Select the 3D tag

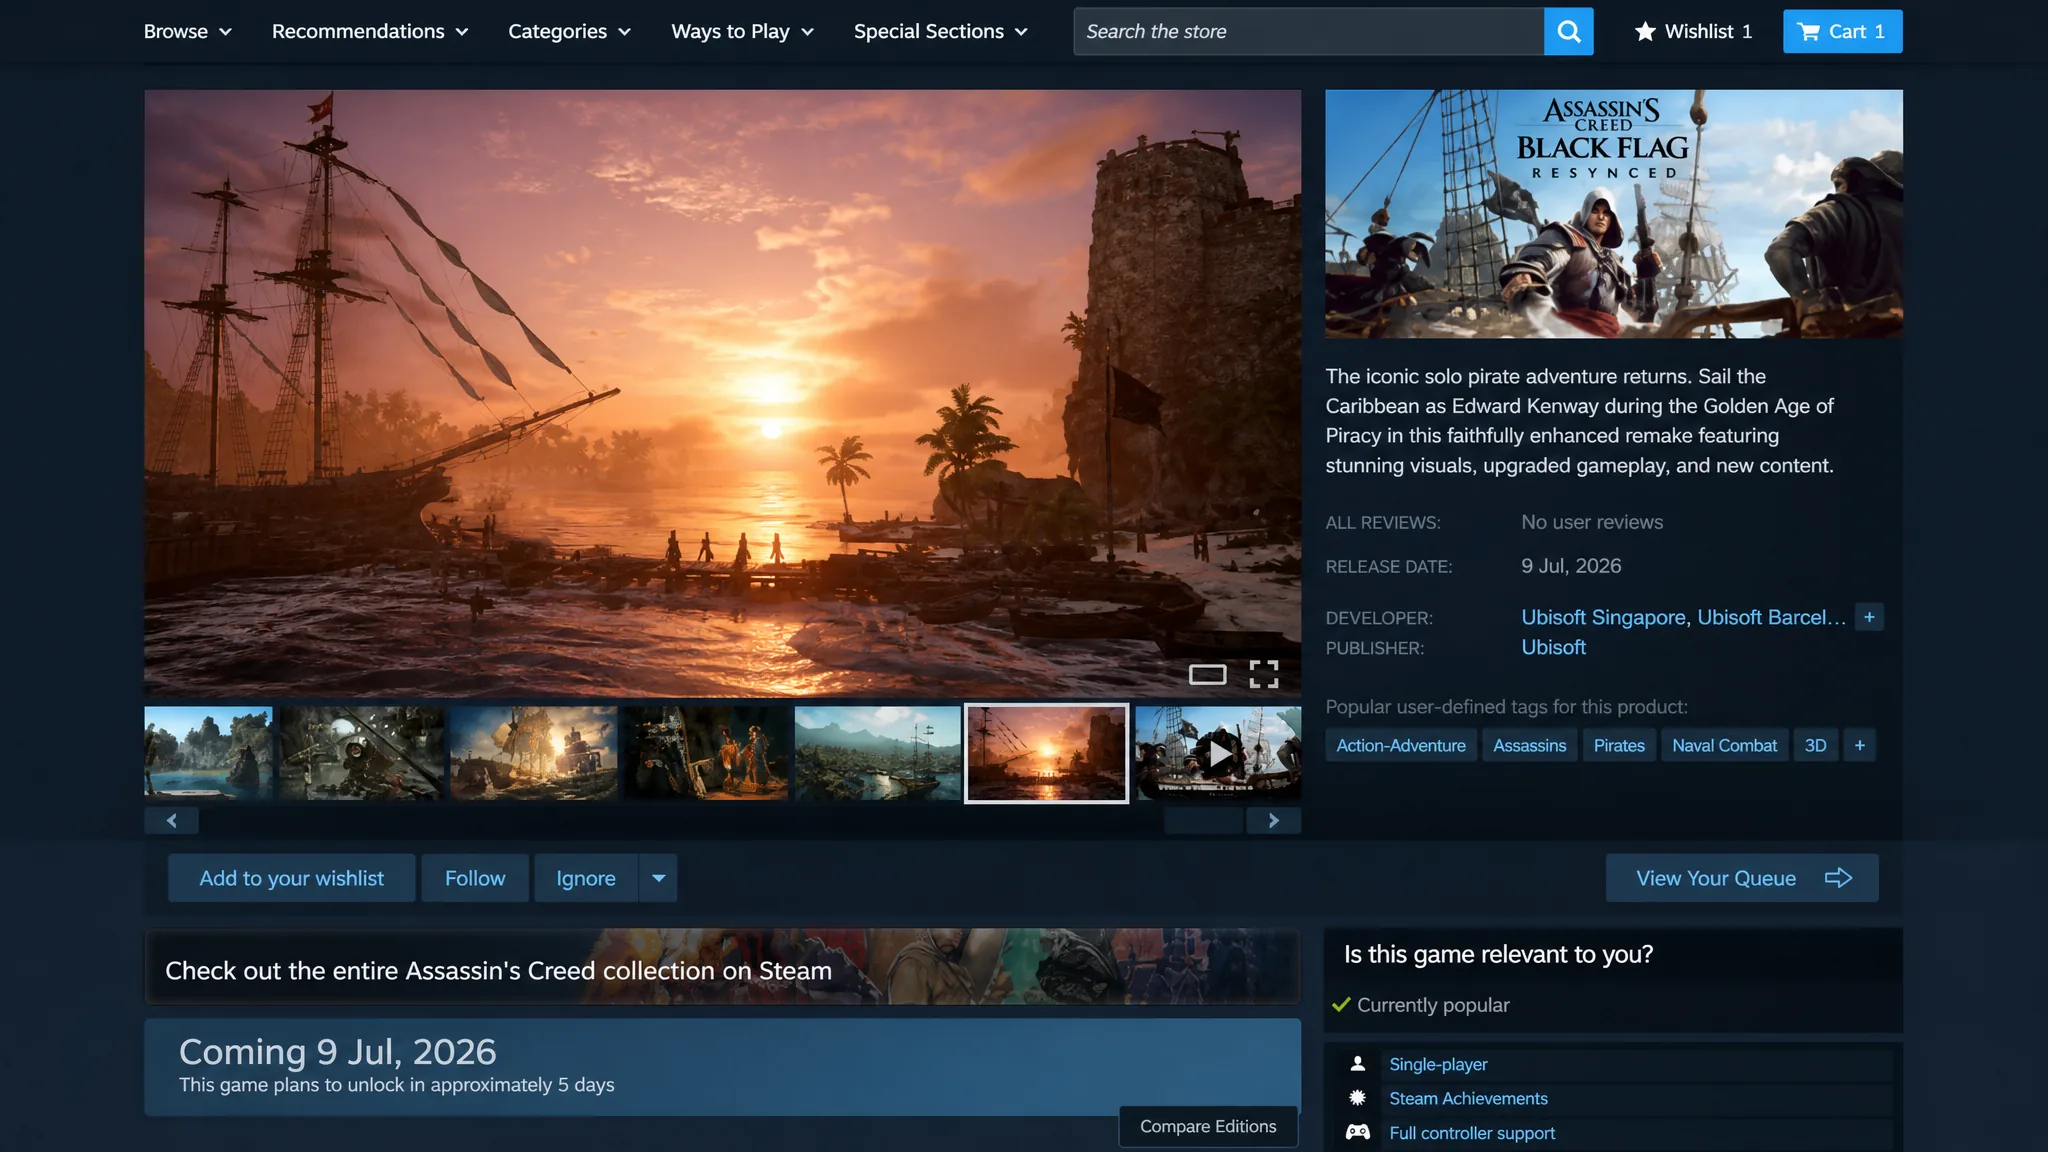(x=1815, y=745)
